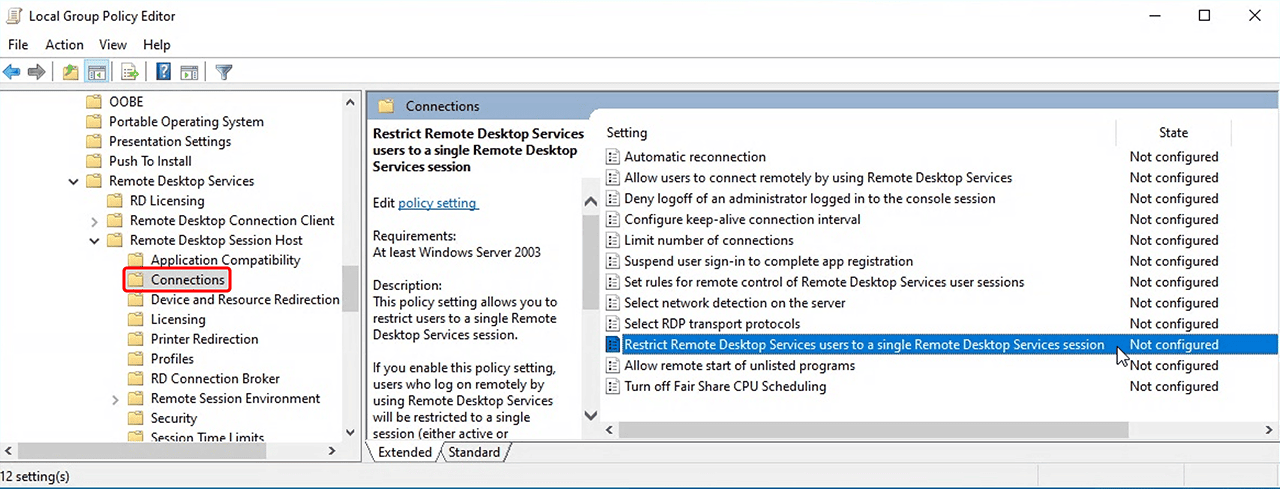
Task: Expand Remote Desktop Connection Client node
Action: pos(95,221)
